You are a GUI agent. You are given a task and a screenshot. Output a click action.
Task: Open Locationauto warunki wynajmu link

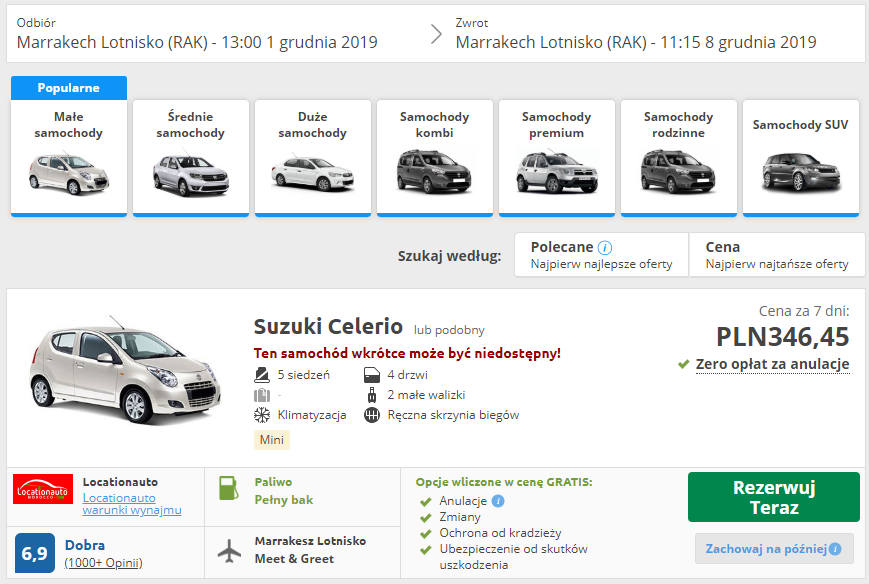click(131, 504)
